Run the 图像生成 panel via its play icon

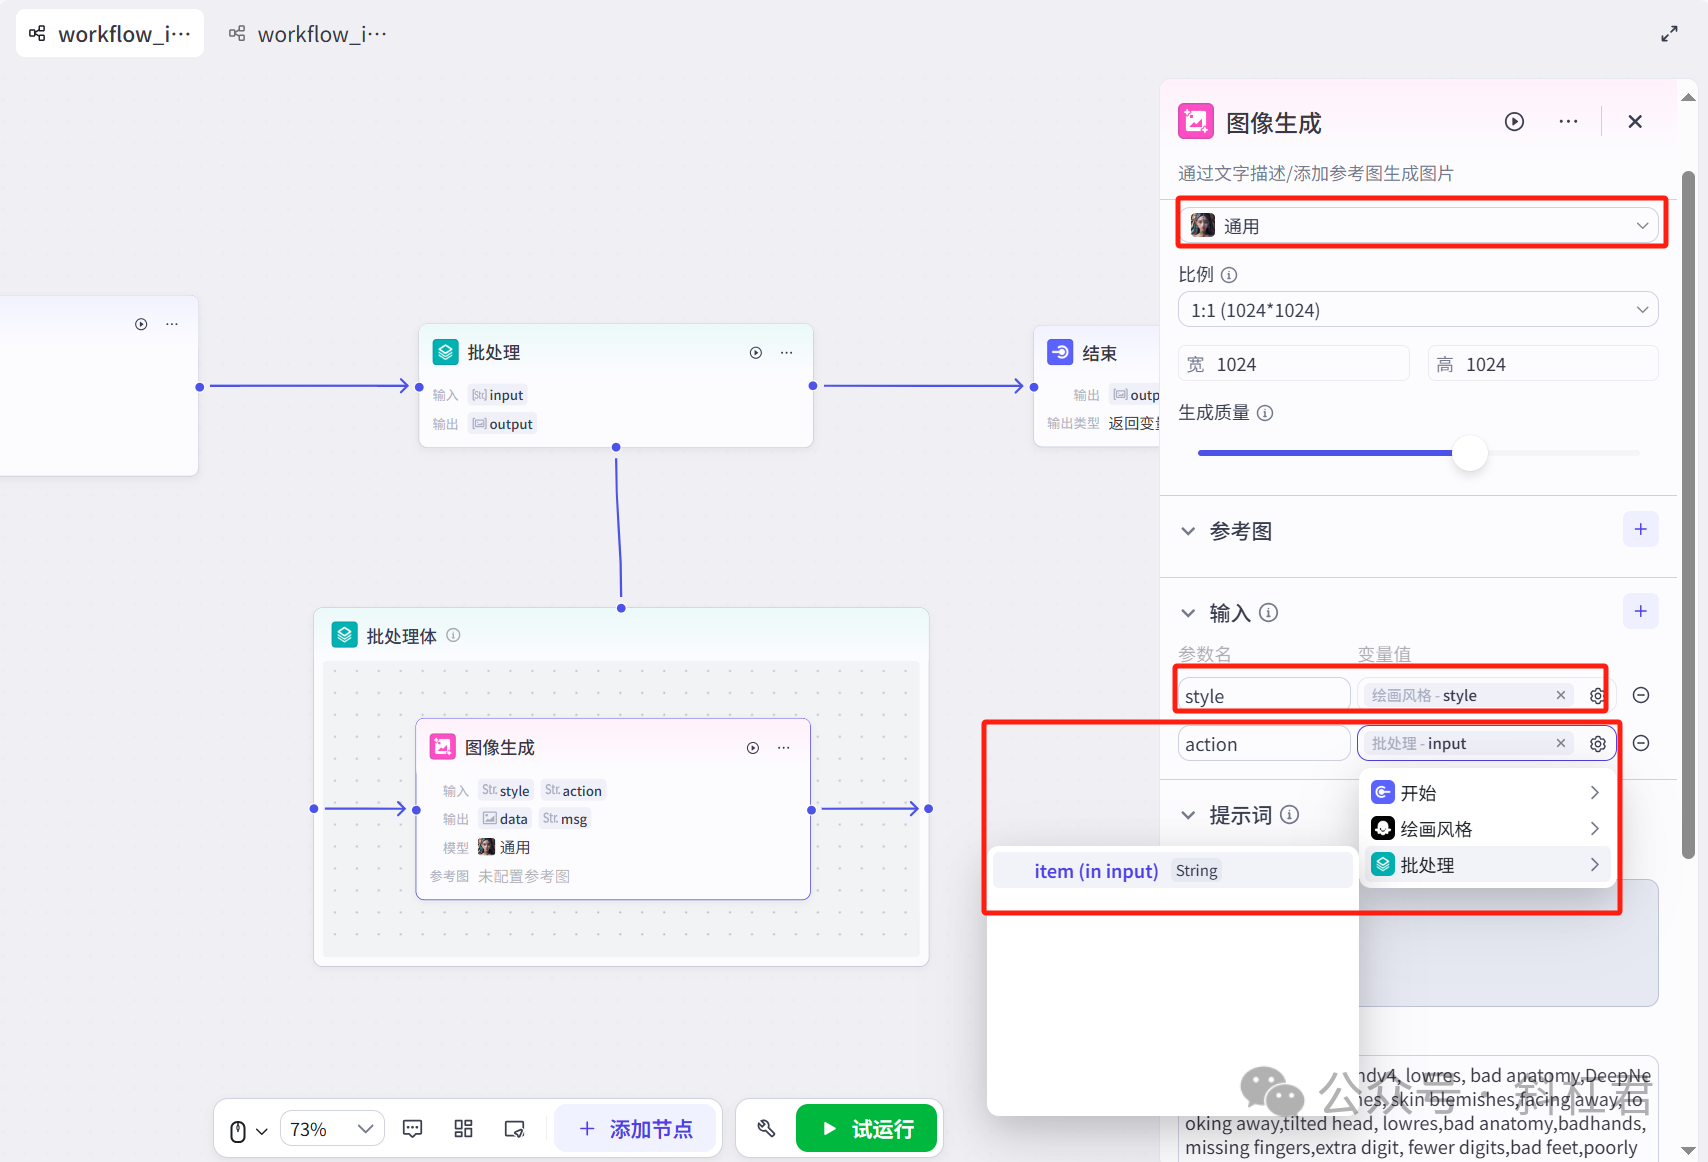(1514, 121)
